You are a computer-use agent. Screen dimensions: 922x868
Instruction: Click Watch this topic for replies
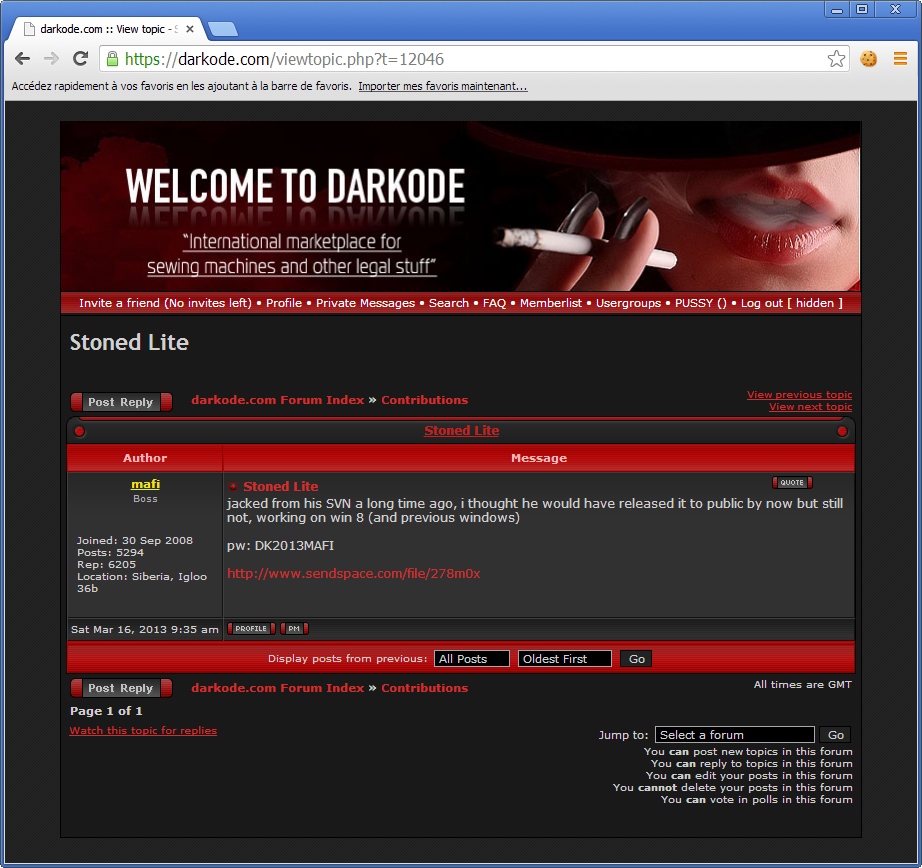(x=143, y=731)
